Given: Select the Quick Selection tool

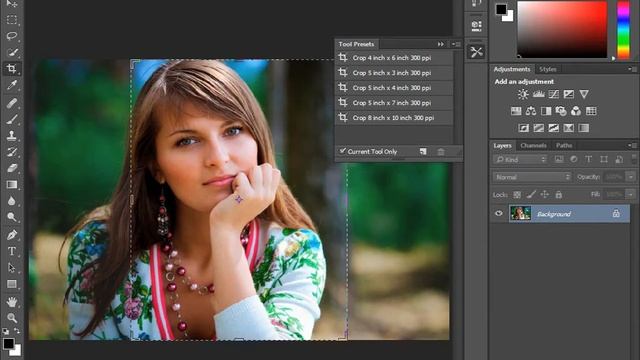Looking at the screenshot, I should click(12, 52).
